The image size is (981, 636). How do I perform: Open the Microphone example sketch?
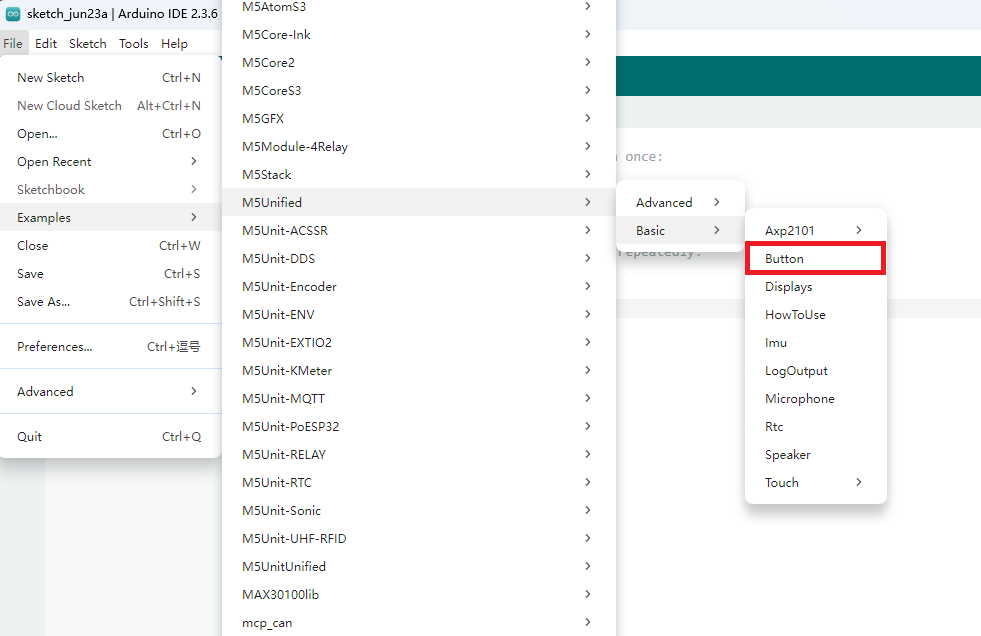click(x=816, y=398)
